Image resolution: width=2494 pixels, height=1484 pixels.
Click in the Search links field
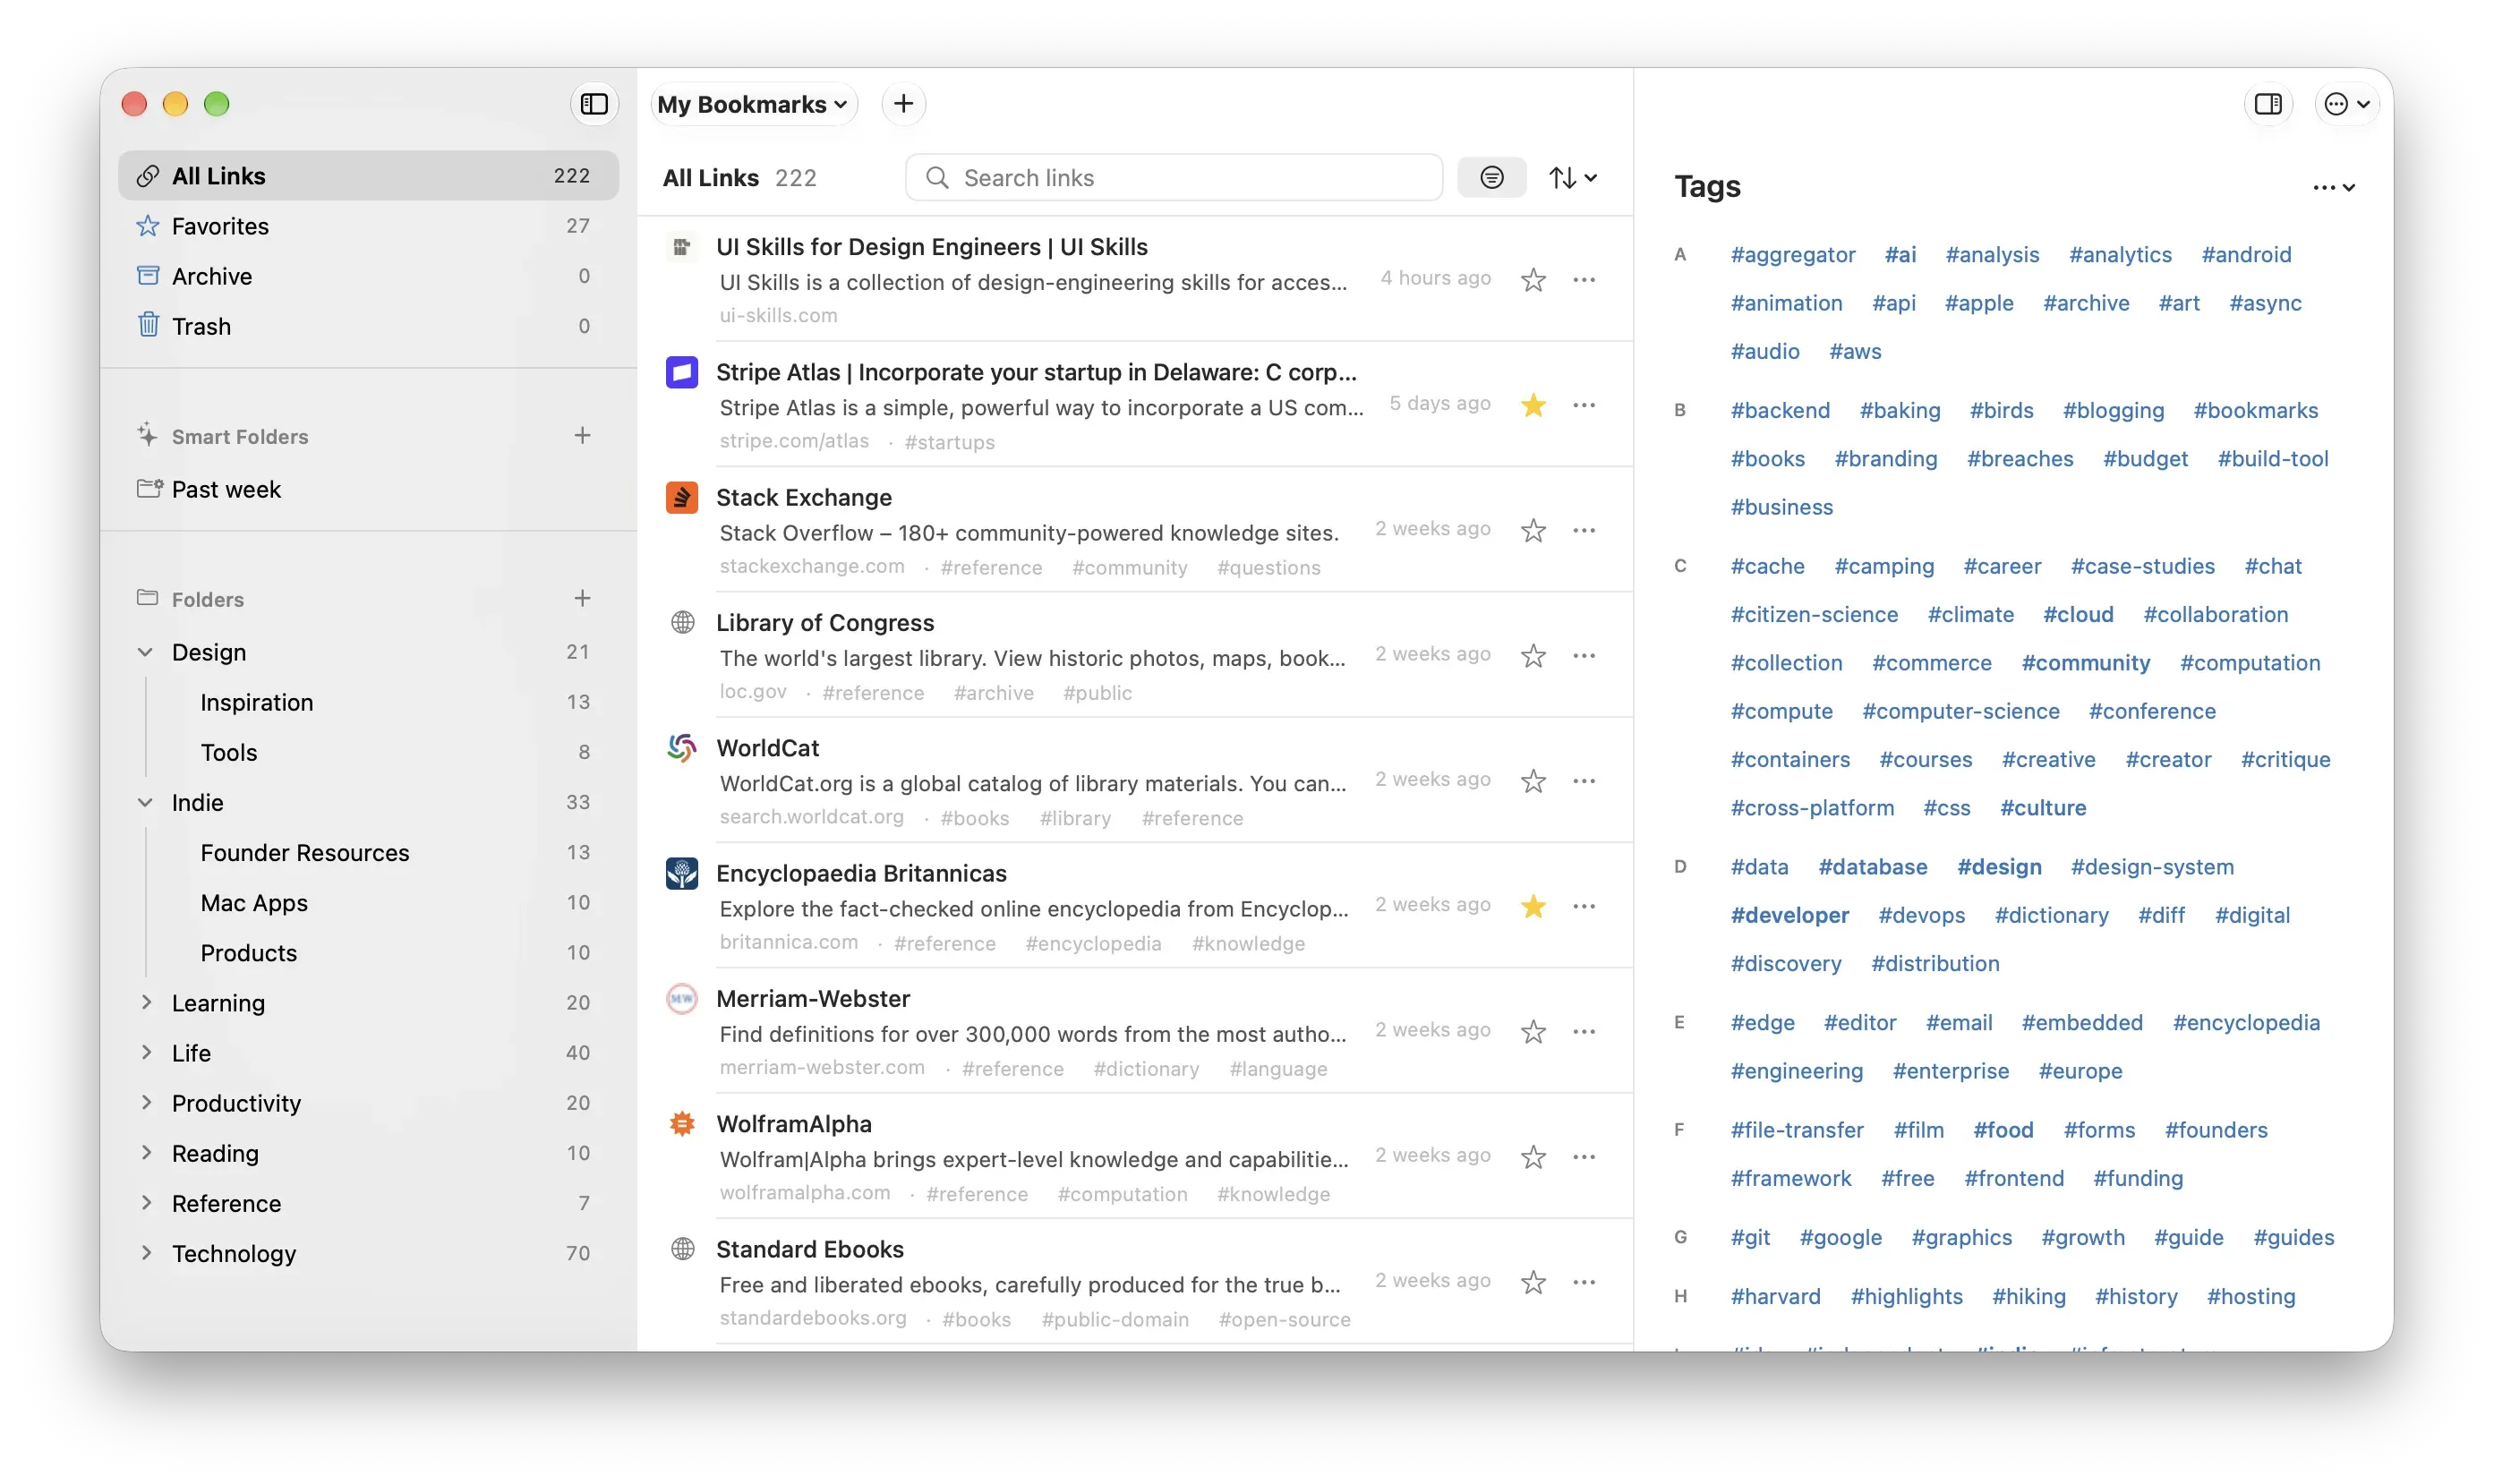(1173, 178)
